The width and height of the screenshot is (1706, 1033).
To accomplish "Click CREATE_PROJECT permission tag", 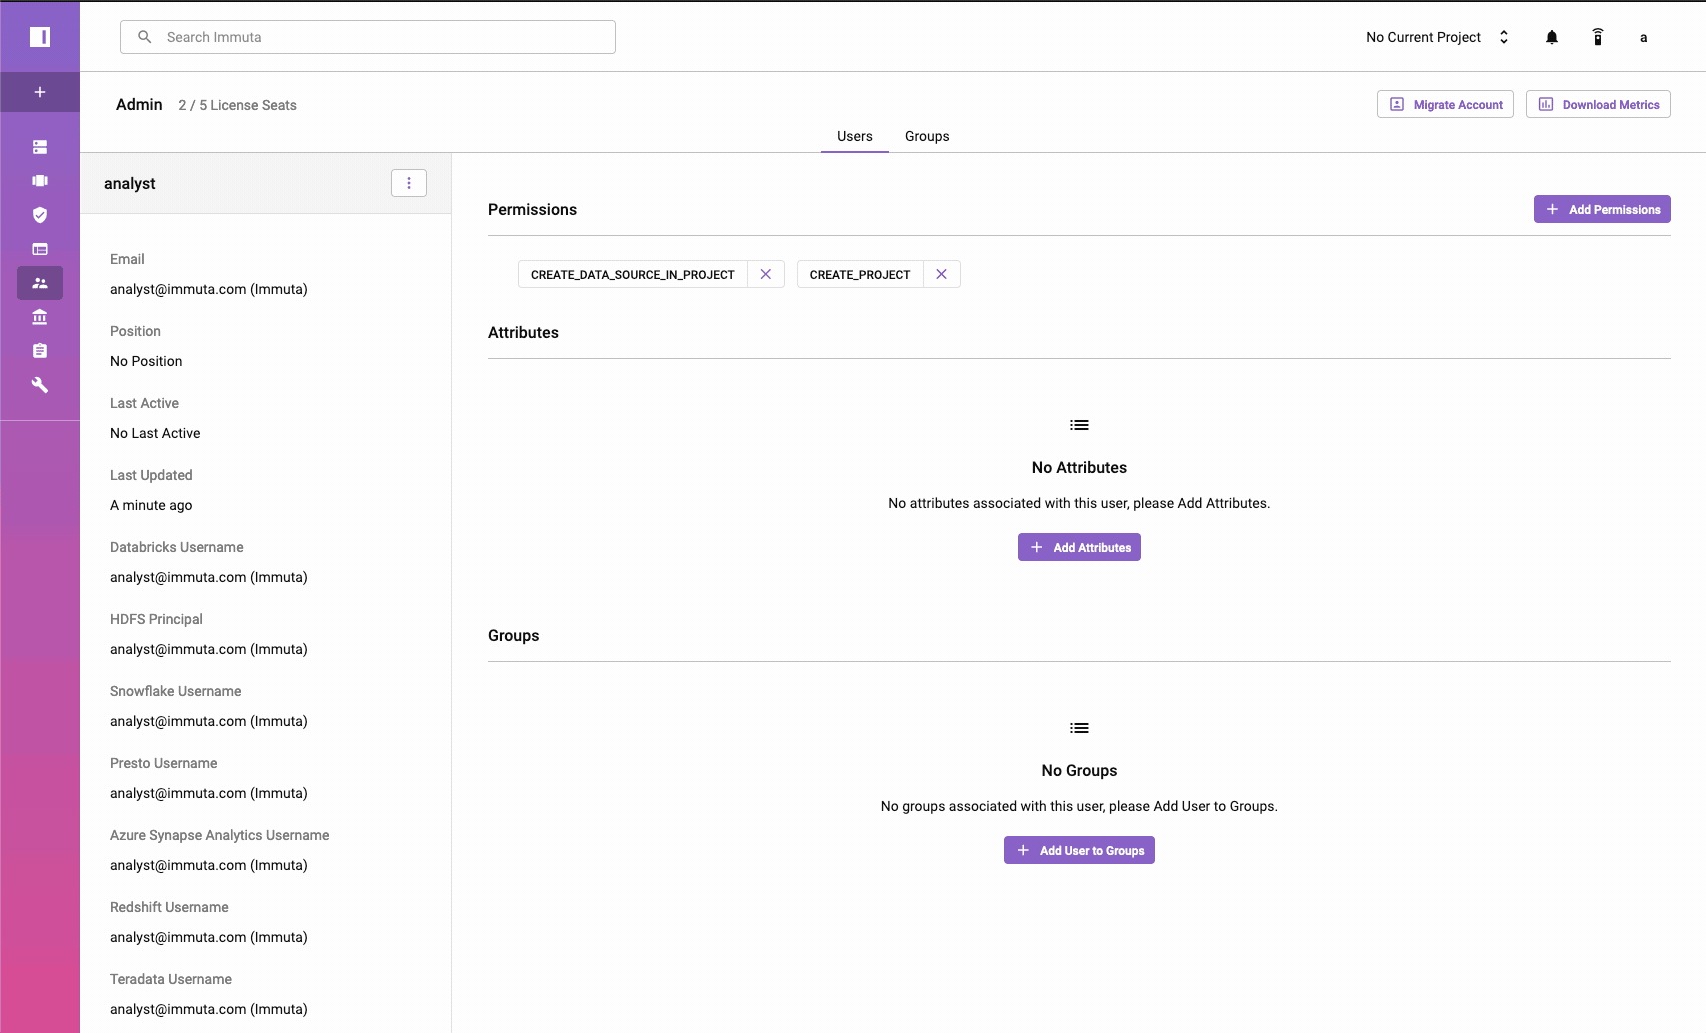I will coord(860,274).
